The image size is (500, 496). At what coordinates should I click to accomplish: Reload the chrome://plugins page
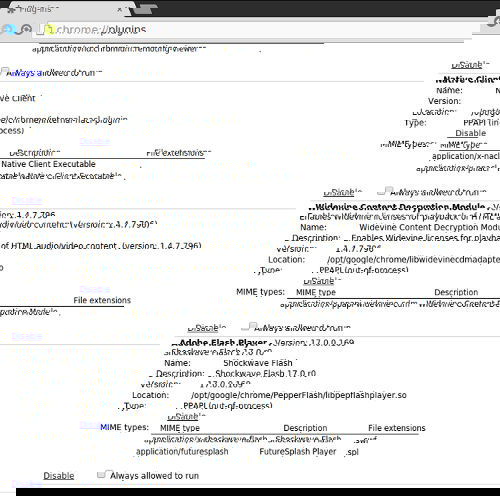24,30
